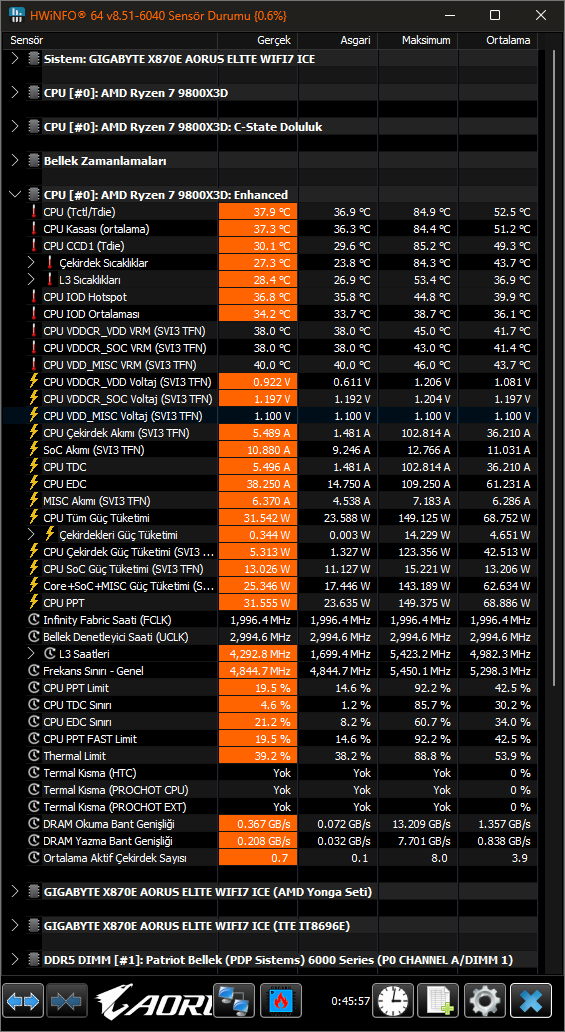Image resolution: width=565 pixels, height=1032 pixels.
Task: Click the 4,292.8 MHz L3 clock value
Action: pos(258,654)
